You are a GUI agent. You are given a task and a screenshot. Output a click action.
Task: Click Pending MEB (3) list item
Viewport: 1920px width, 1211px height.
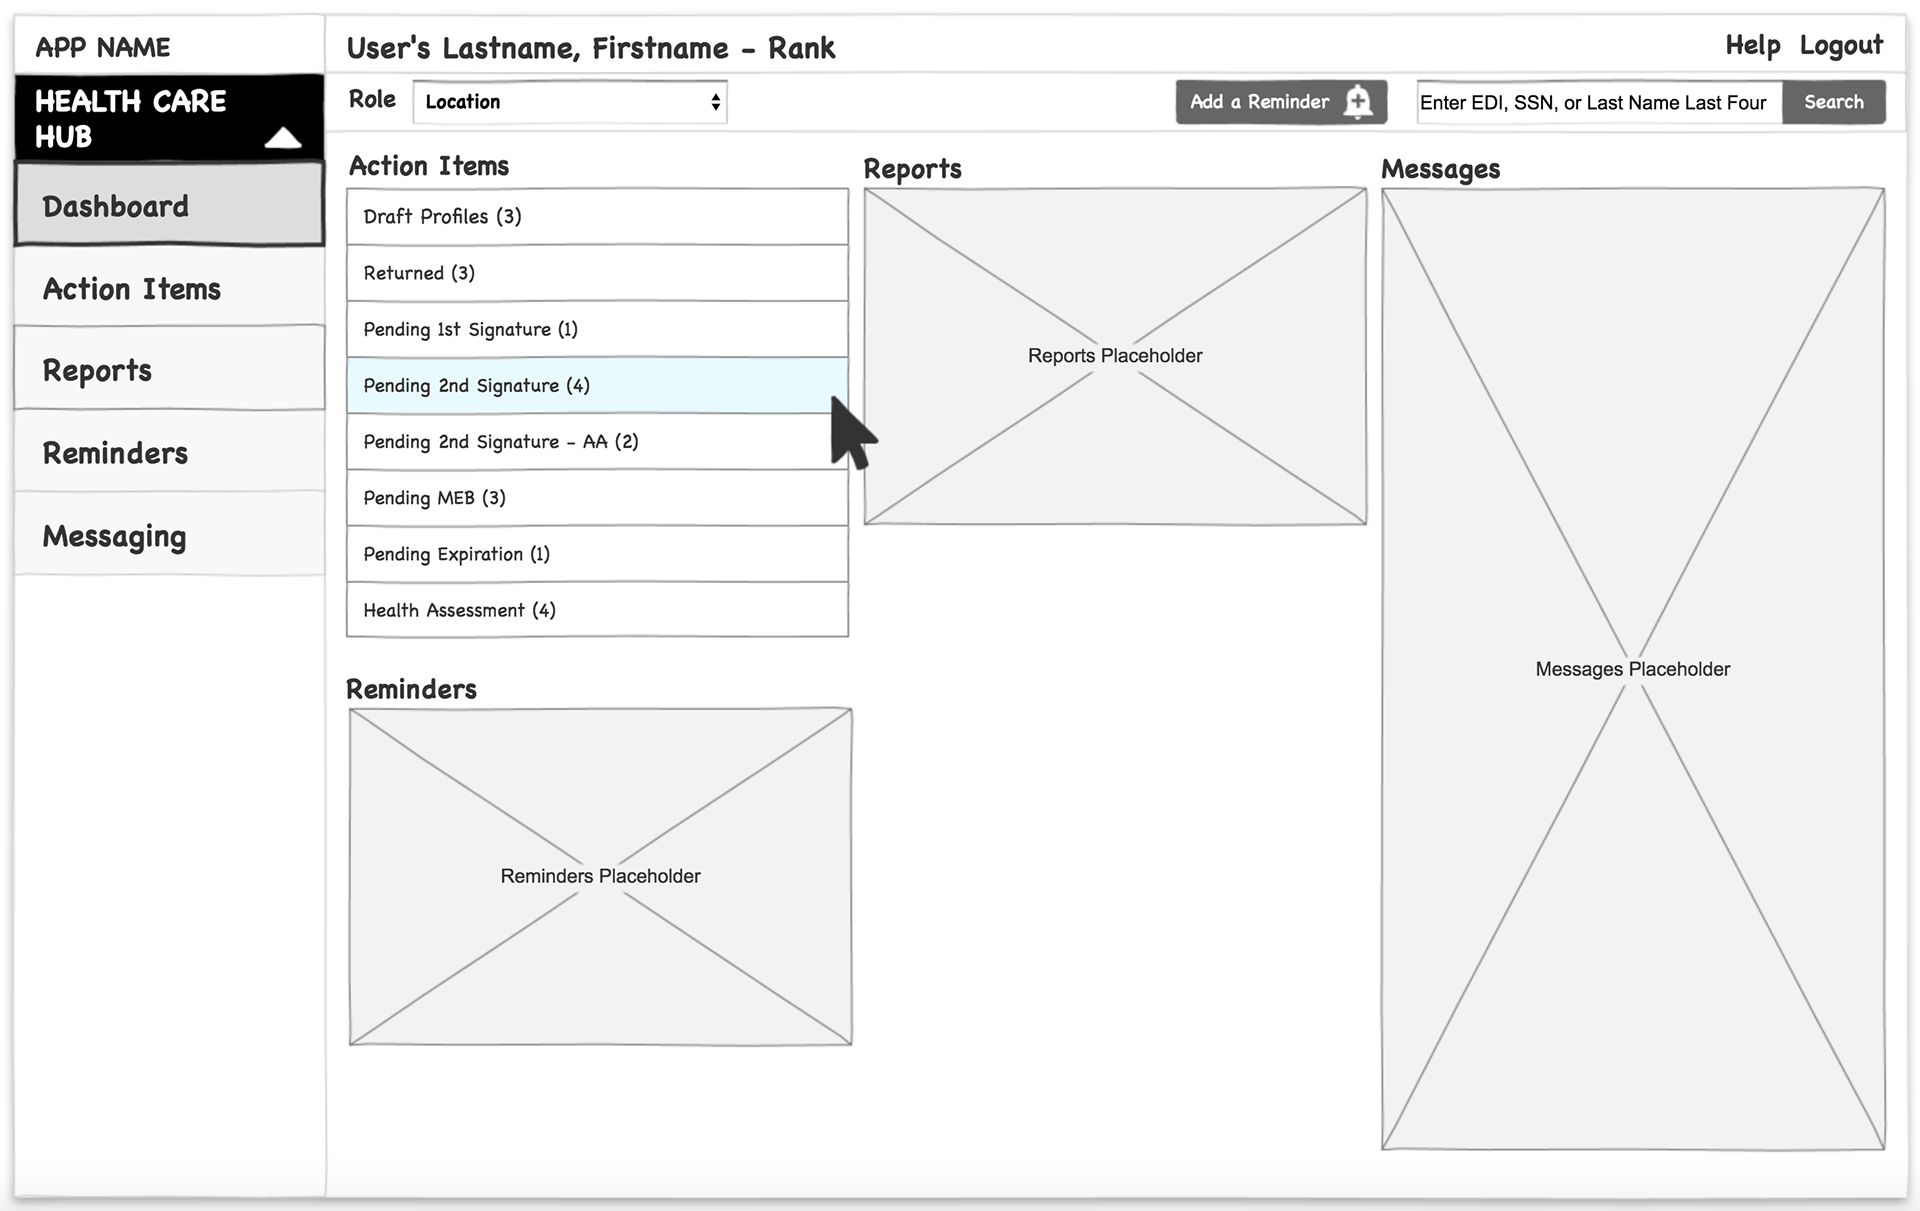click(x=597, y=497)
